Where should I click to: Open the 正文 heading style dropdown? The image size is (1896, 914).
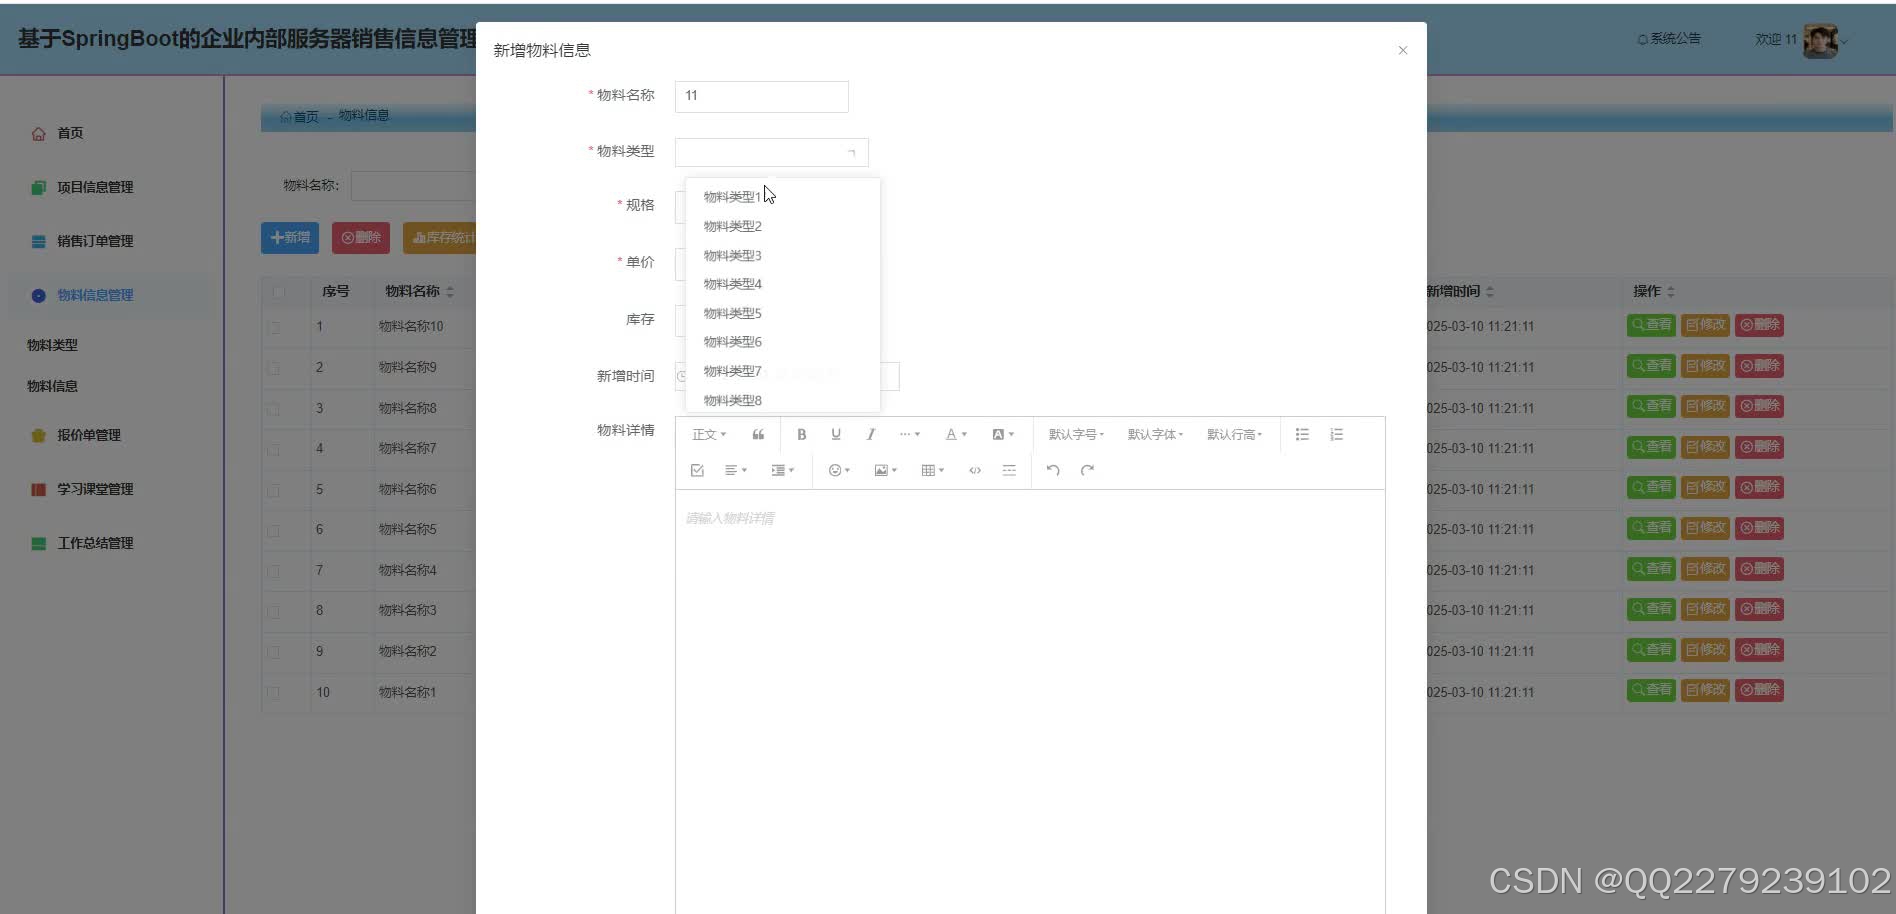(709, 434)
